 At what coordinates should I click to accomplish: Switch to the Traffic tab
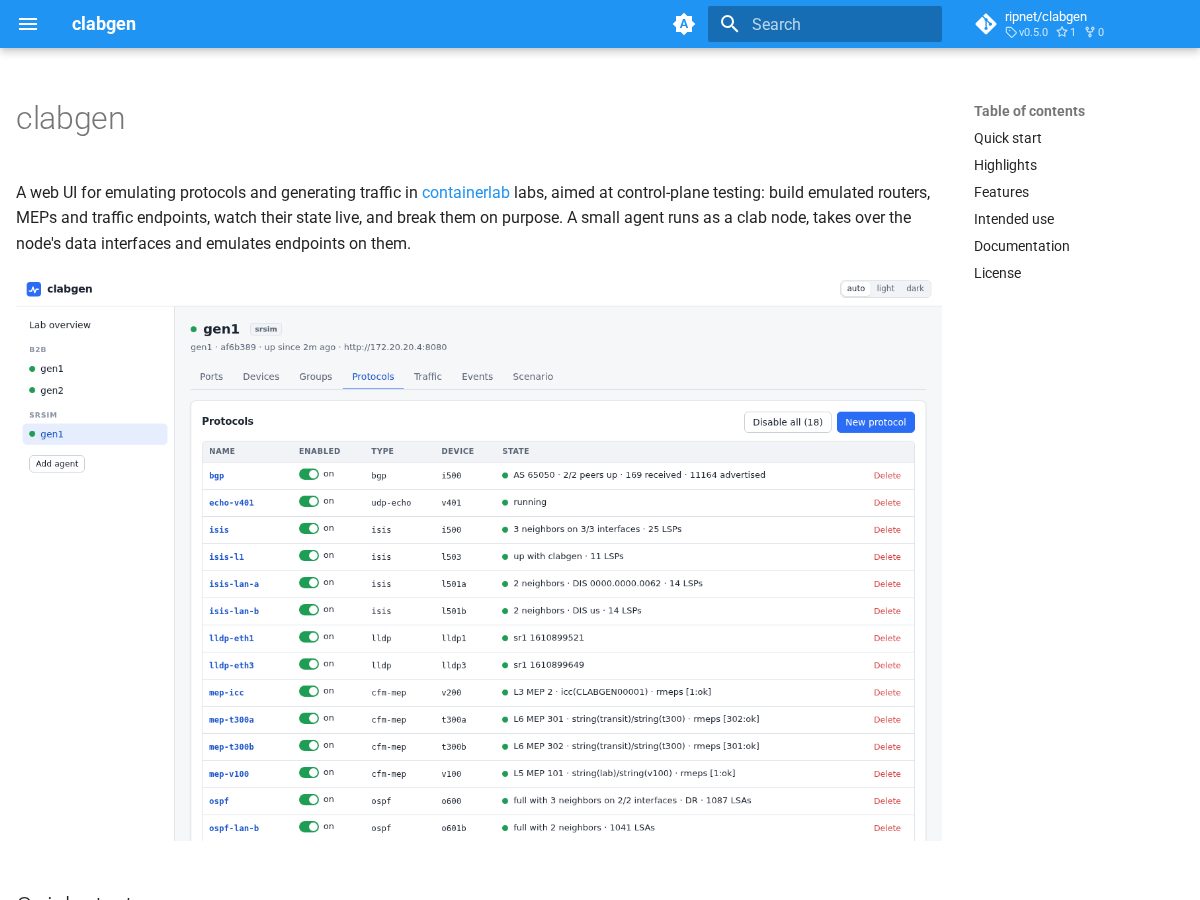click(x=428, y=377)
